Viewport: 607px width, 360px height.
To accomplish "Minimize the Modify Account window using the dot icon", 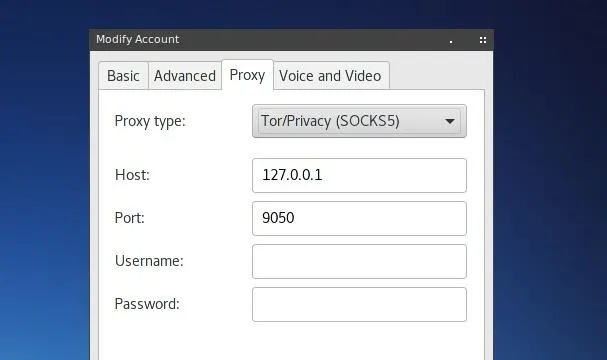I will coord(451,41).
